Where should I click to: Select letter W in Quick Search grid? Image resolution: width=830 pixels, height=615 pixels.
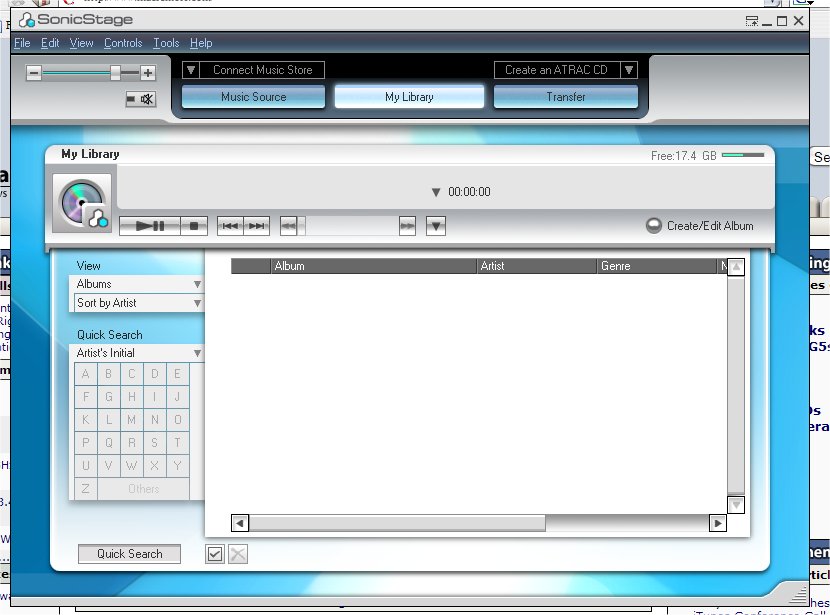point(131,466)
